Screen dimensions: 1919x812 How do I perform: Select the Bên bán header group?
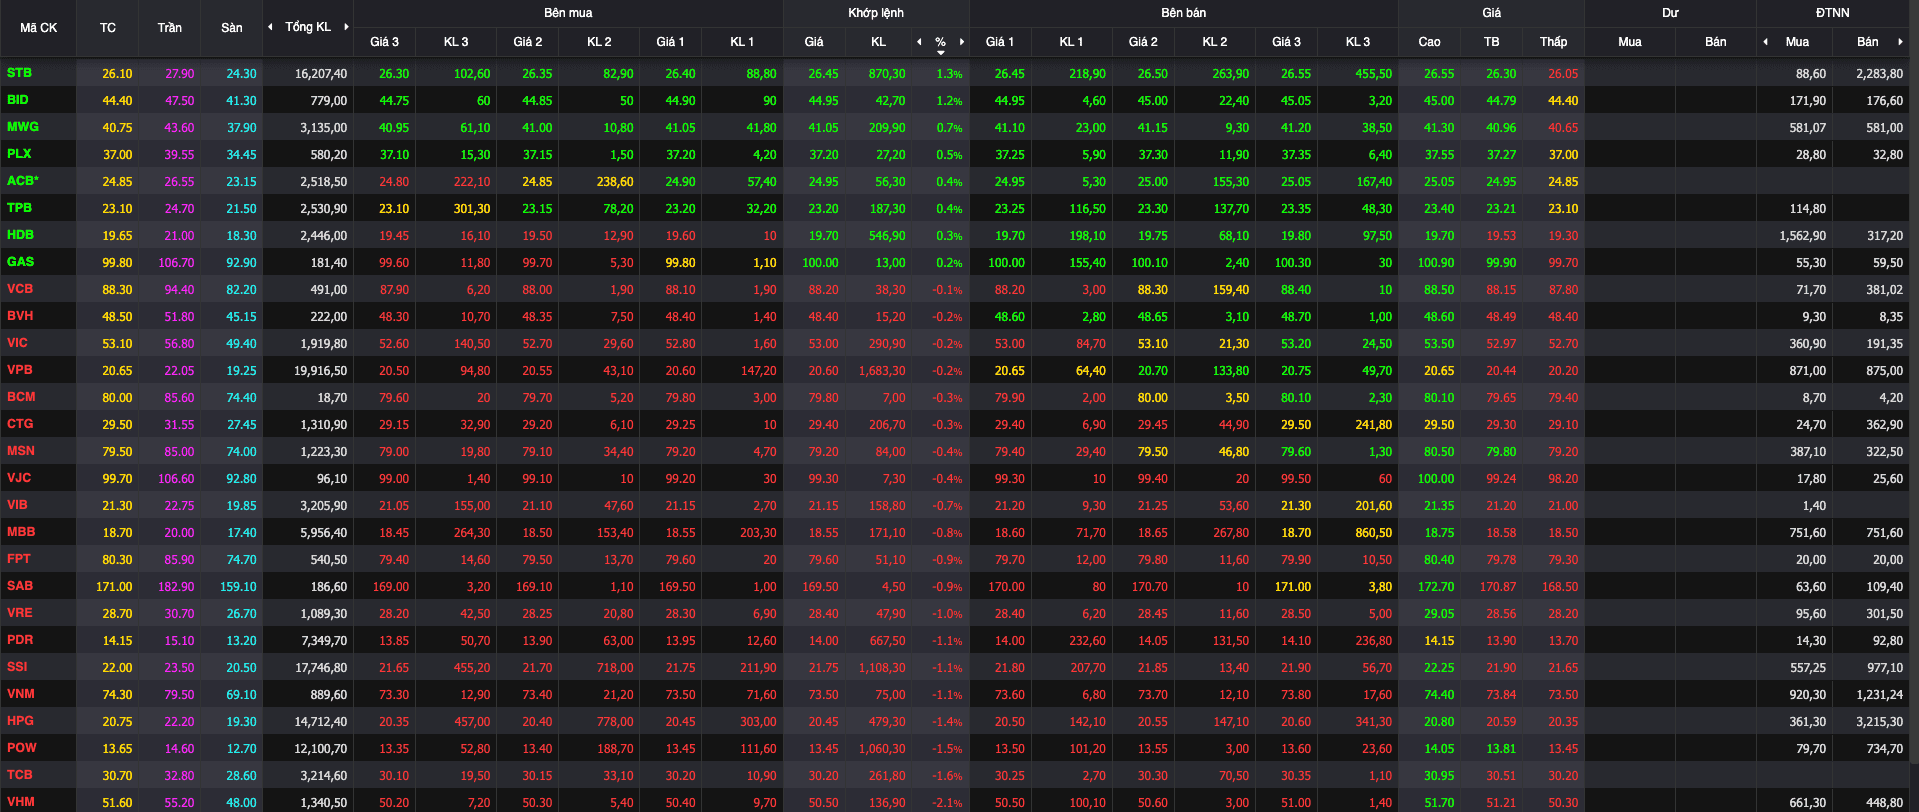[x=1183, y=13]
